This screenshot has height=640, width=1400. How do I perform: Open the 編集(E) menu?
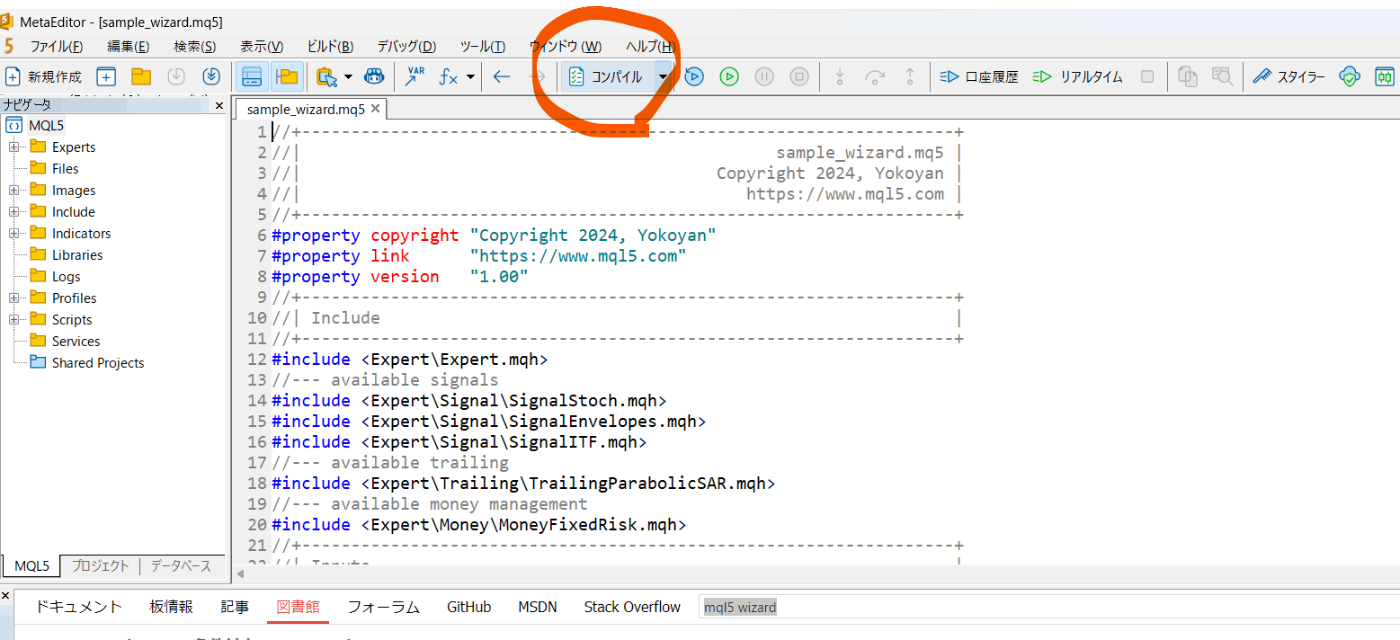[128, 46]
